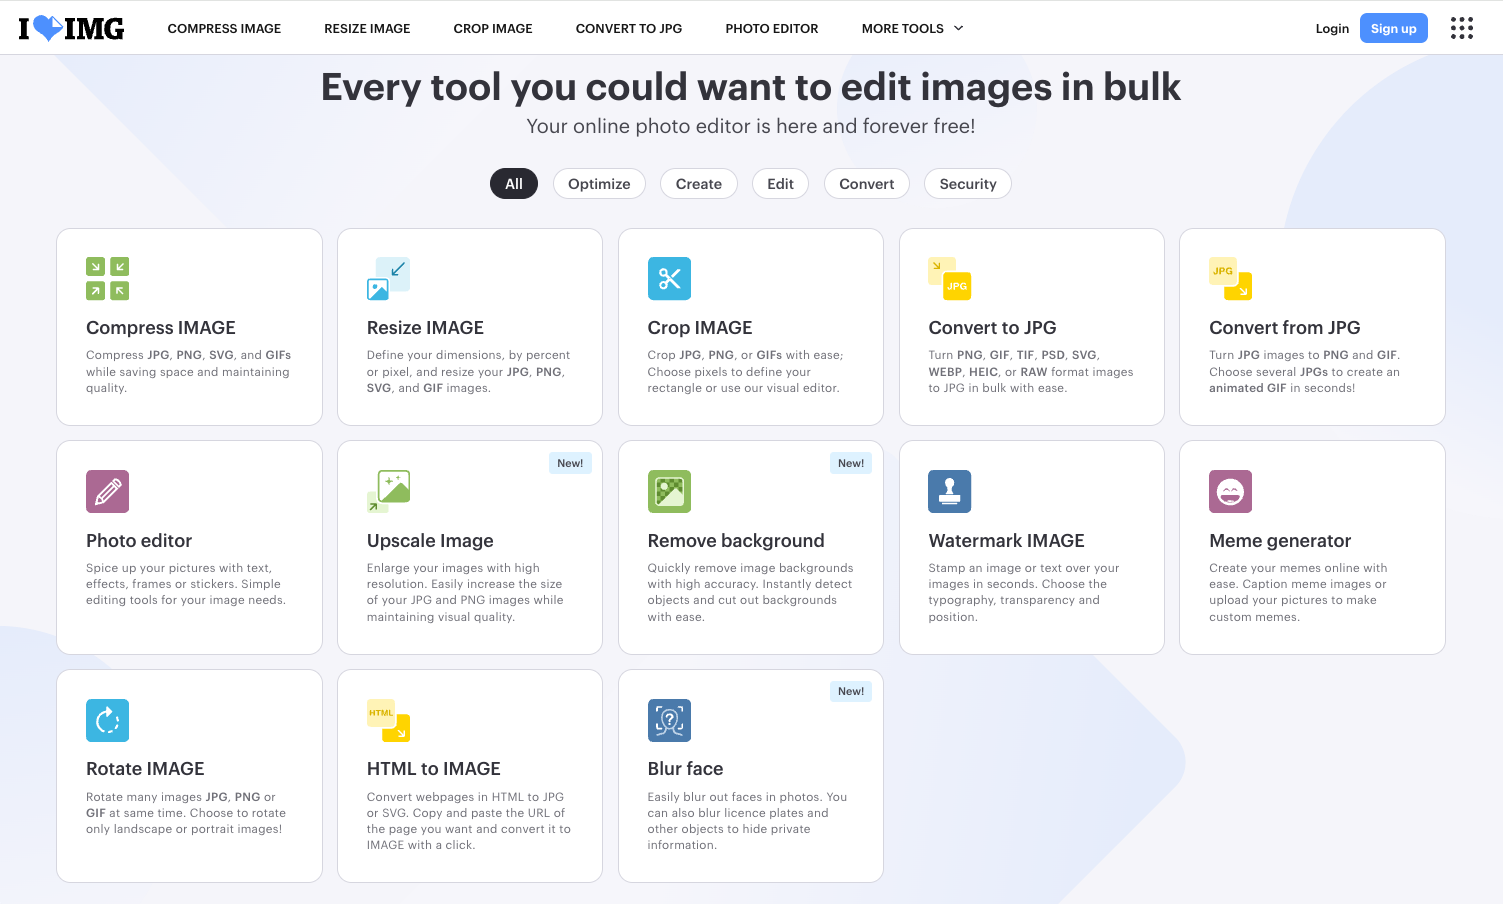
Task: Open COMPRESS IMAGE from the top menu
Action: 224,28
